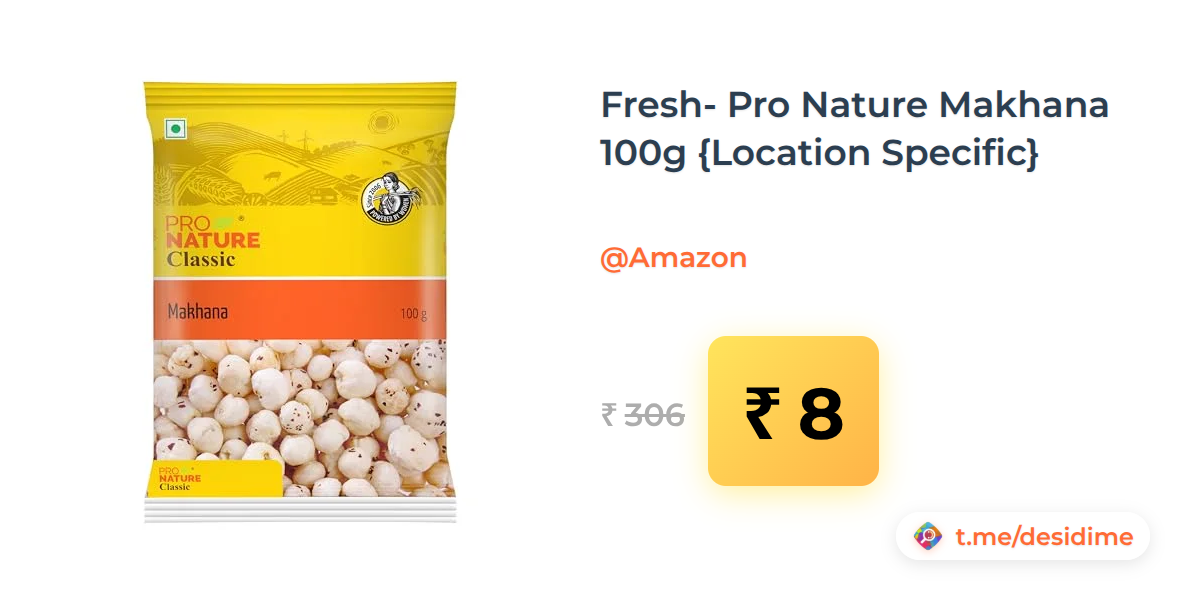
Task: Select the ₹ 8 price badge
Action: click(793, 411)
